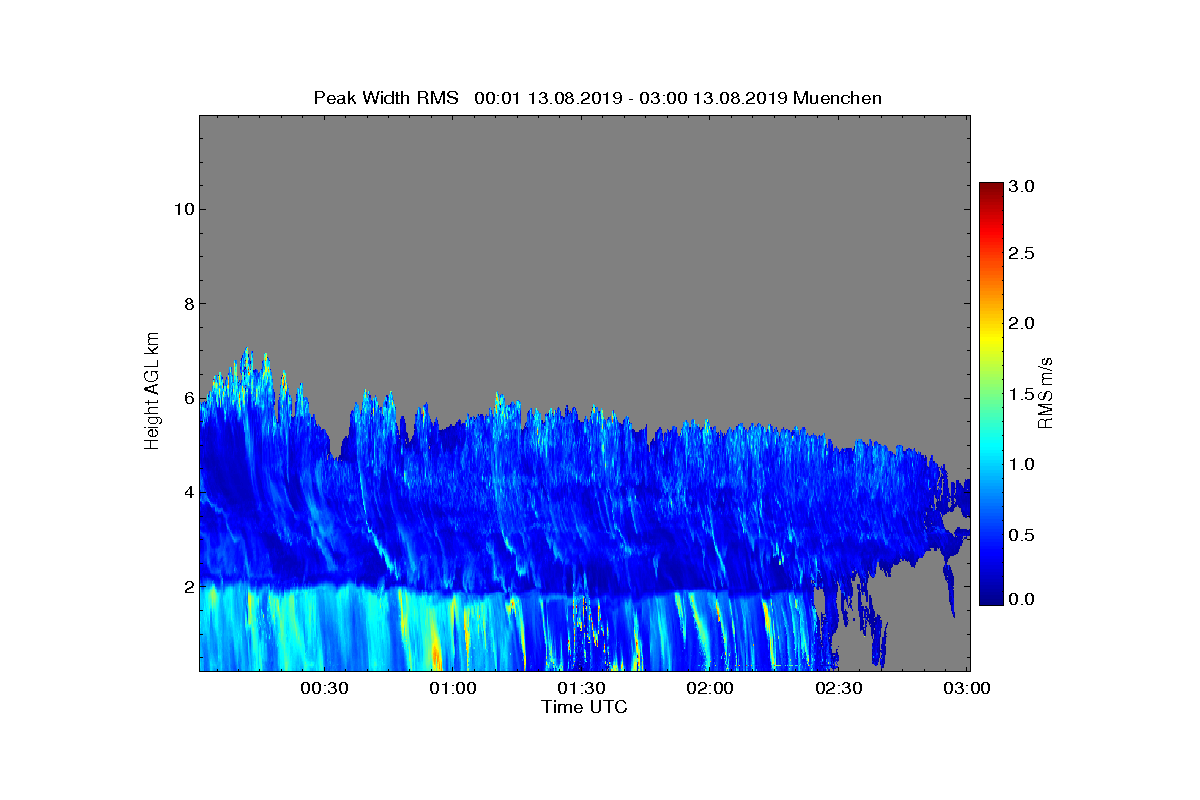Screen dimensions: 1200x800
Task: Click the height tick label 8
Action: coord(187,303)
